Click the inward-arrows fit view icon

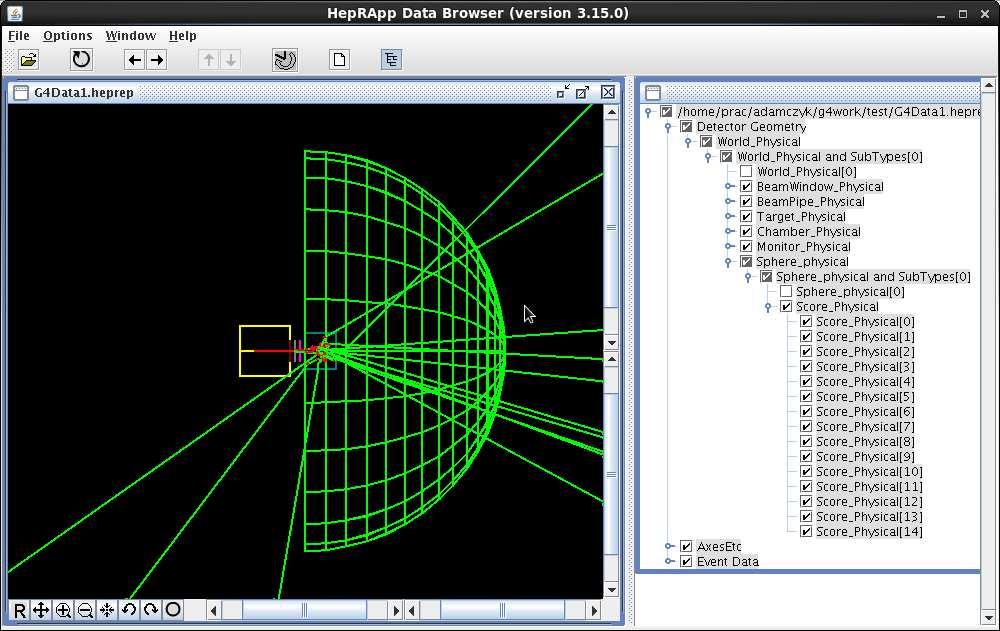click(x=107, y=611)
